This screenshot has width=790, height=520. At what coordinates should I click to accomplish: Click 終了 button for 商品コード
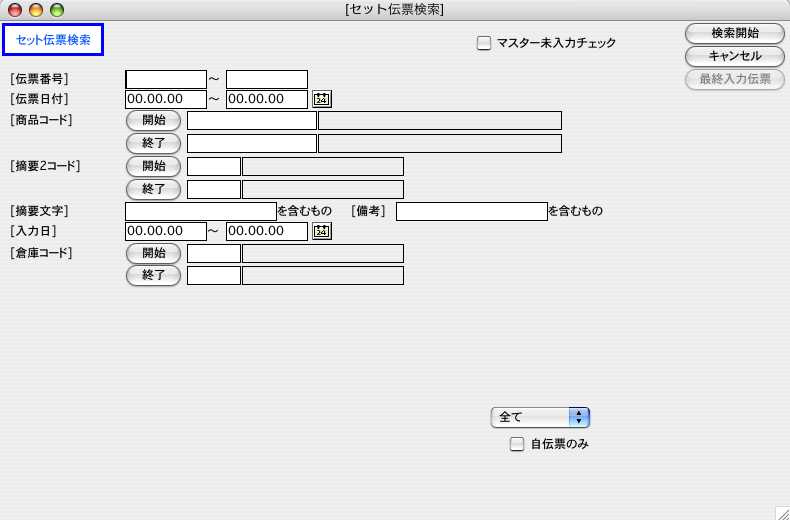(153, 143)
